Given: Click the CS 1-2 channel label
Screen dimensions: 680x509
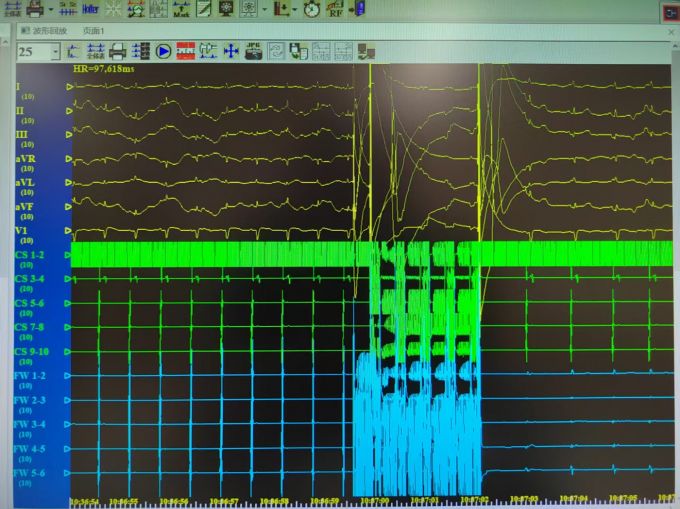Looking at the screenshot, I should click(x=30, y=255).
